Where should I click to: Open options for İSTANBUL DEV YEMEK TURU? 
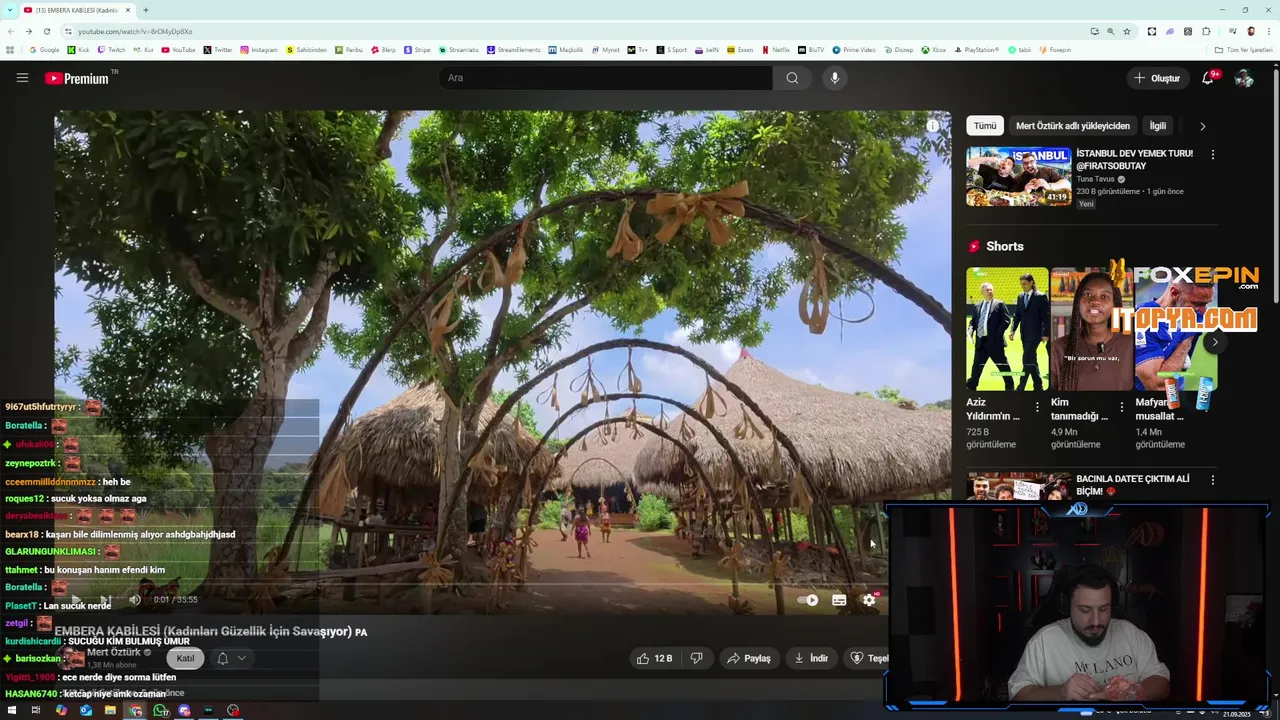[x=1212, y=155]
